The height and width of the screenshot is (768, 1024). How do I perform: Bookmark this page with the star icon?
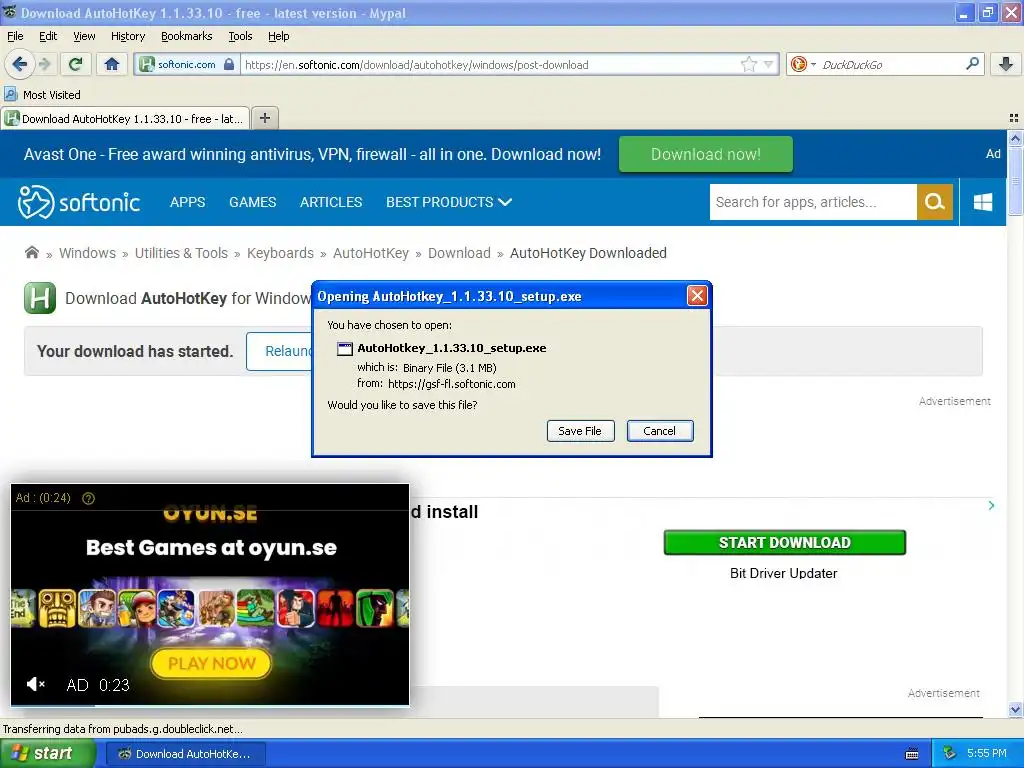pos(748,64)
